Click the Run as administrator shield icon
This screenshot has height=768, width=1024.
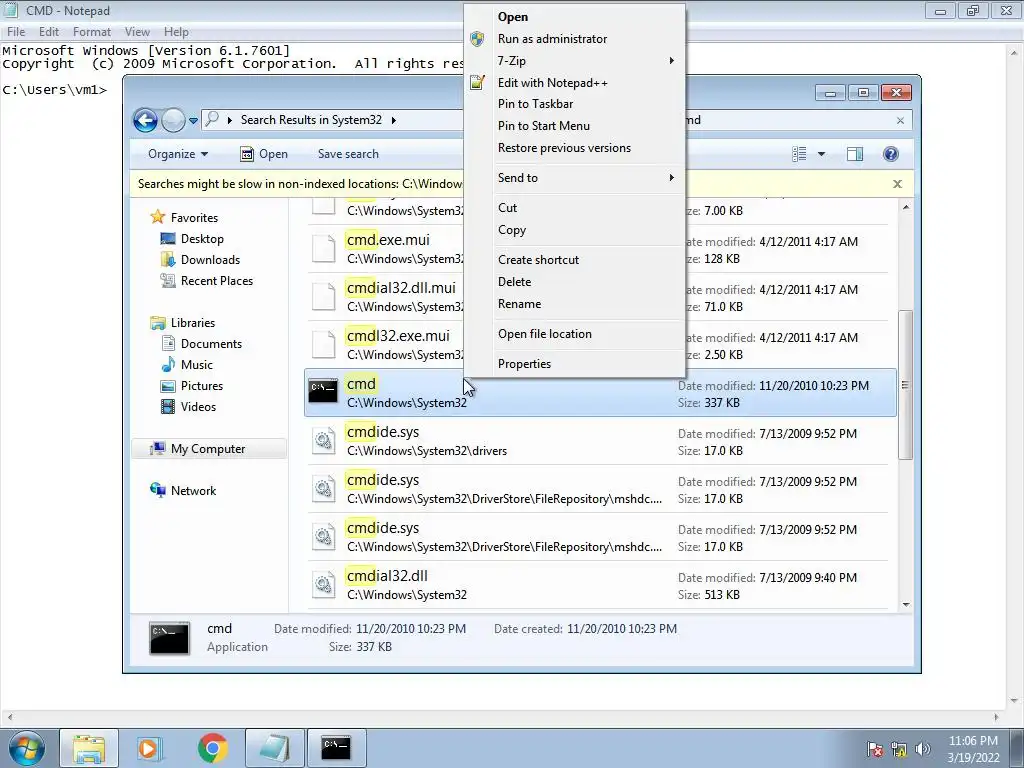click(477, 39)
